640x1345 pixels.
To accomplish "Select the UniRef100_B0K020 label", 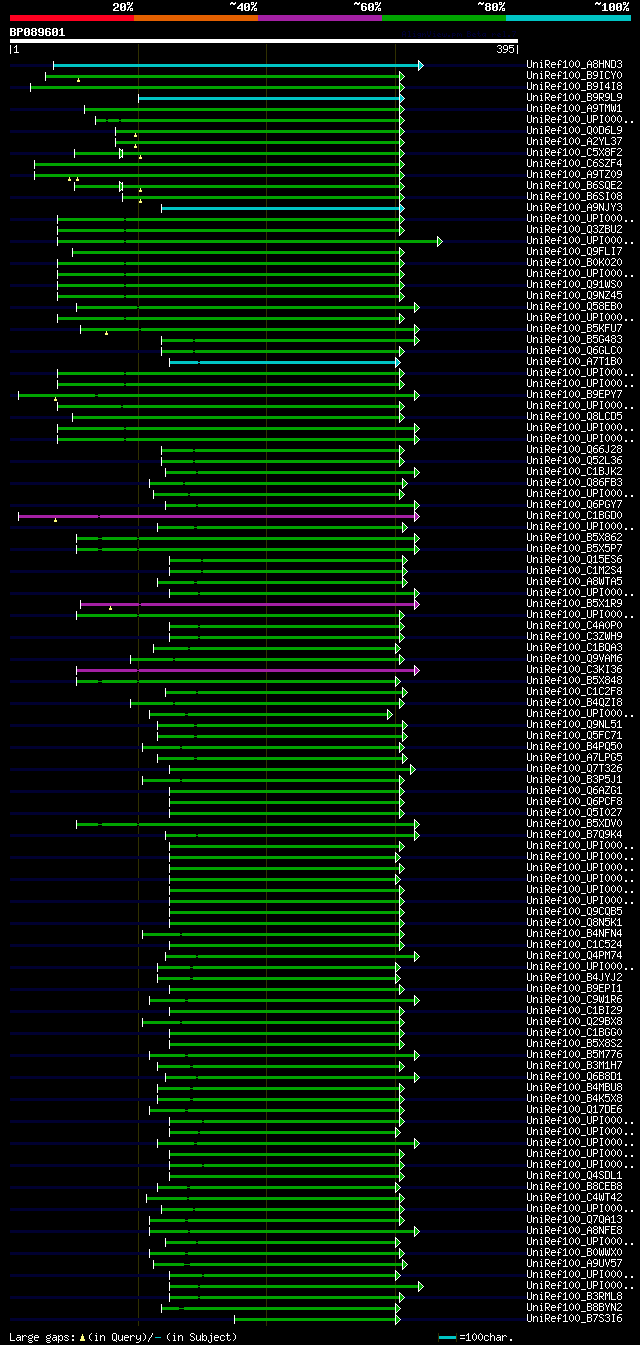I will pos(574,263).
